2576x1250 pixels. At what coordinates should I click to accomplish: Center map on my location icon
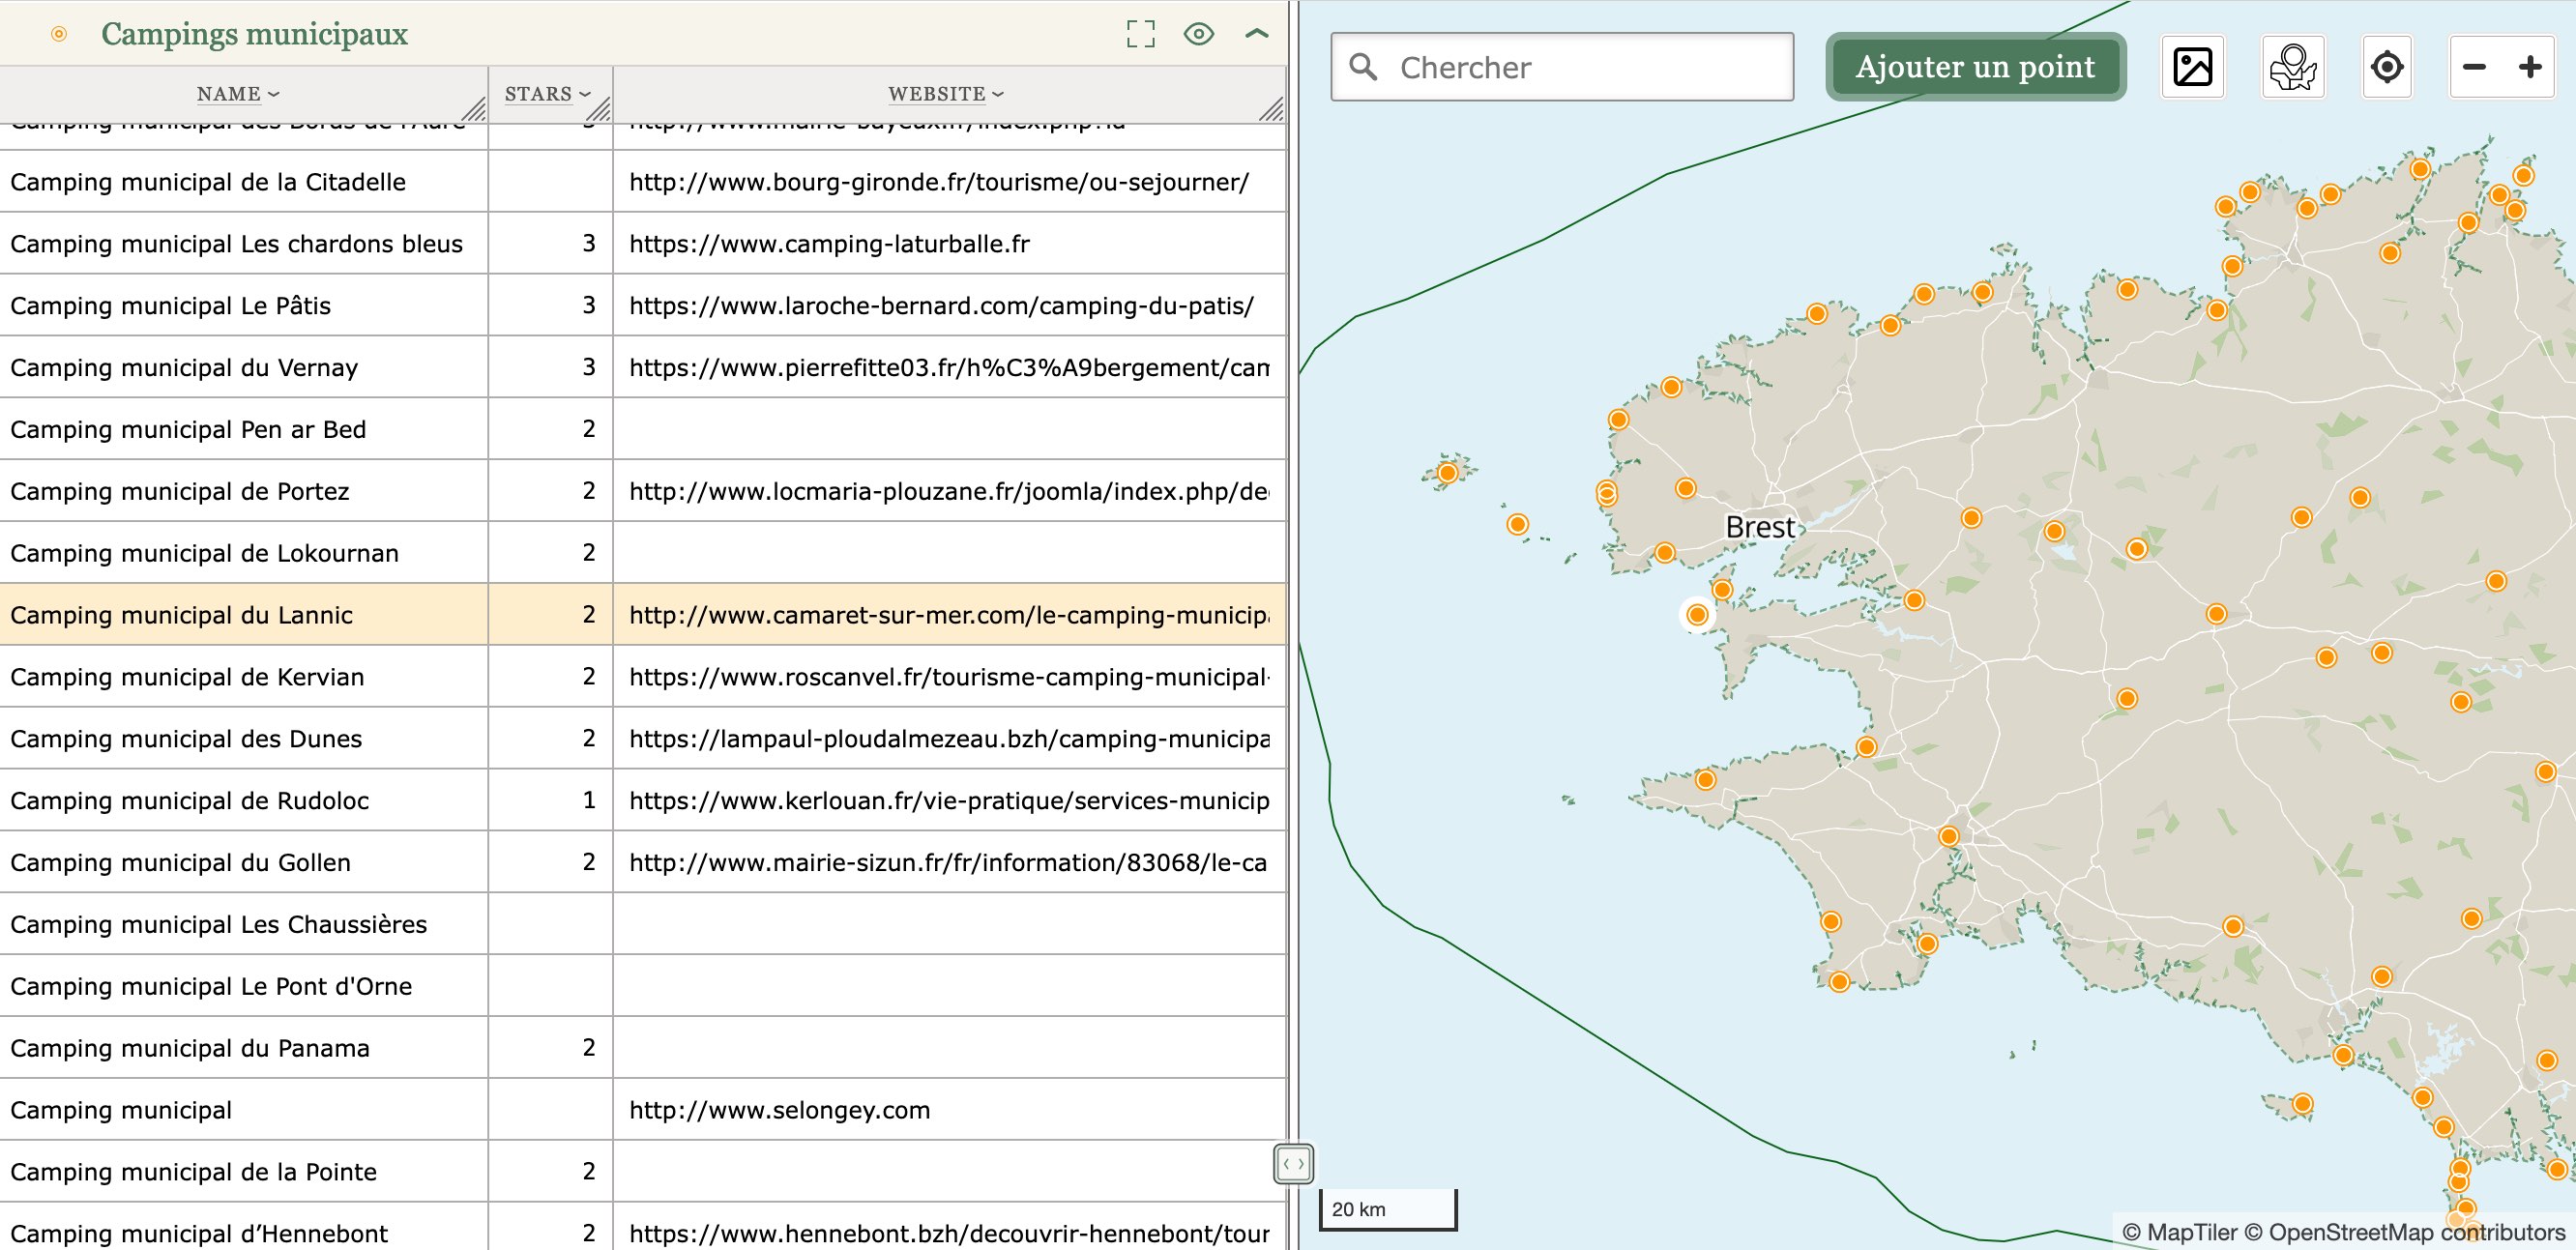click(x=2386, y=67)
